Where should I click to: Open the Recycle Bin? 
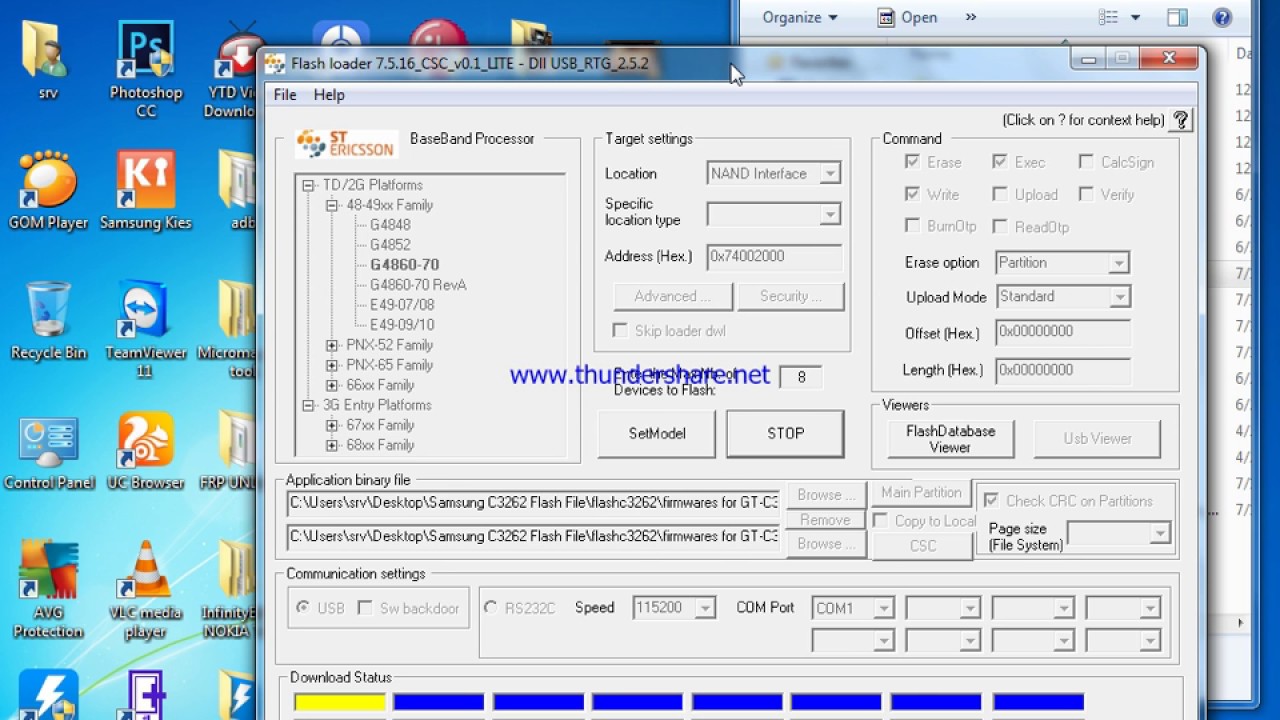click(x=48, y=320)
